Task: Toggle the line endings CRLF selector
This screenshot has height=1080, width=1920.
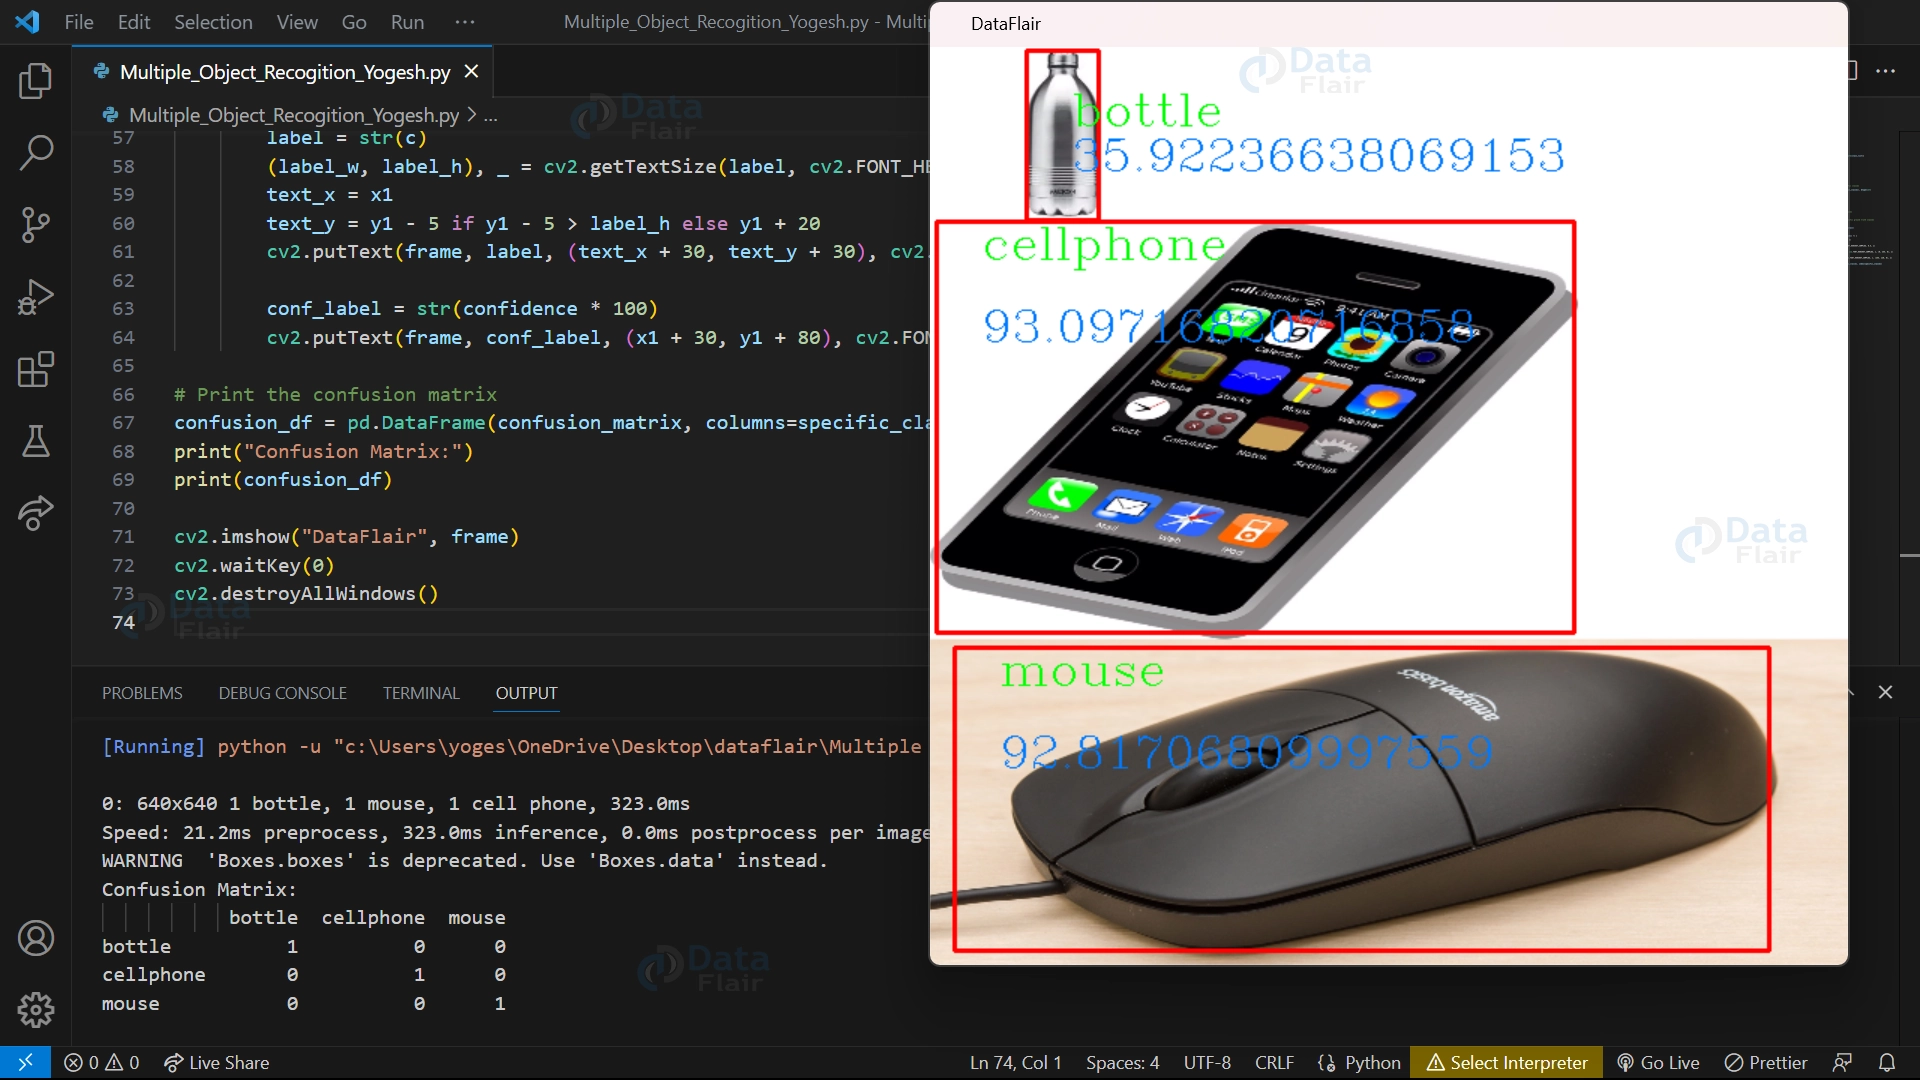Action: pyautogui.click(x=1273, y=1062)
